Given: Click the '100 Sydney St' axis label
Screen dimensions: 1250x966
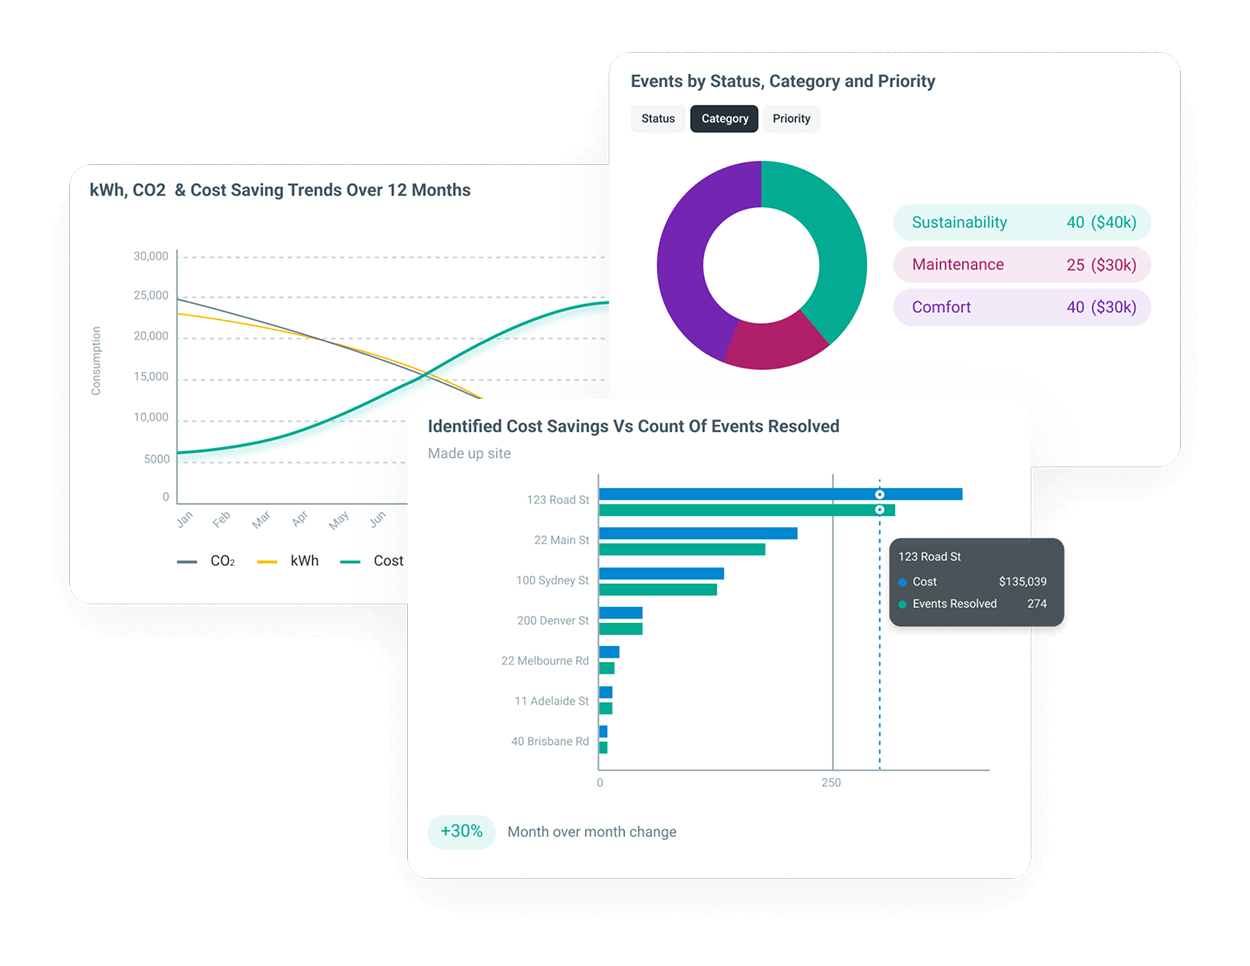Looking at the screenshot, I should coord(552,581).
